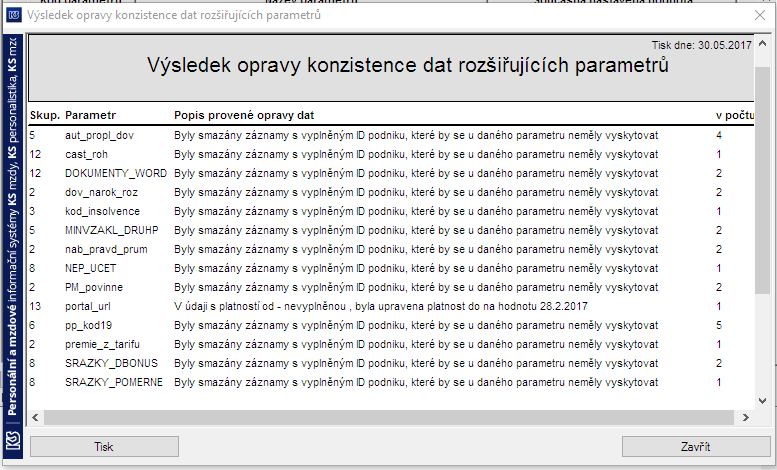Select the pp_kod19 parameter cell

point(88,325)
